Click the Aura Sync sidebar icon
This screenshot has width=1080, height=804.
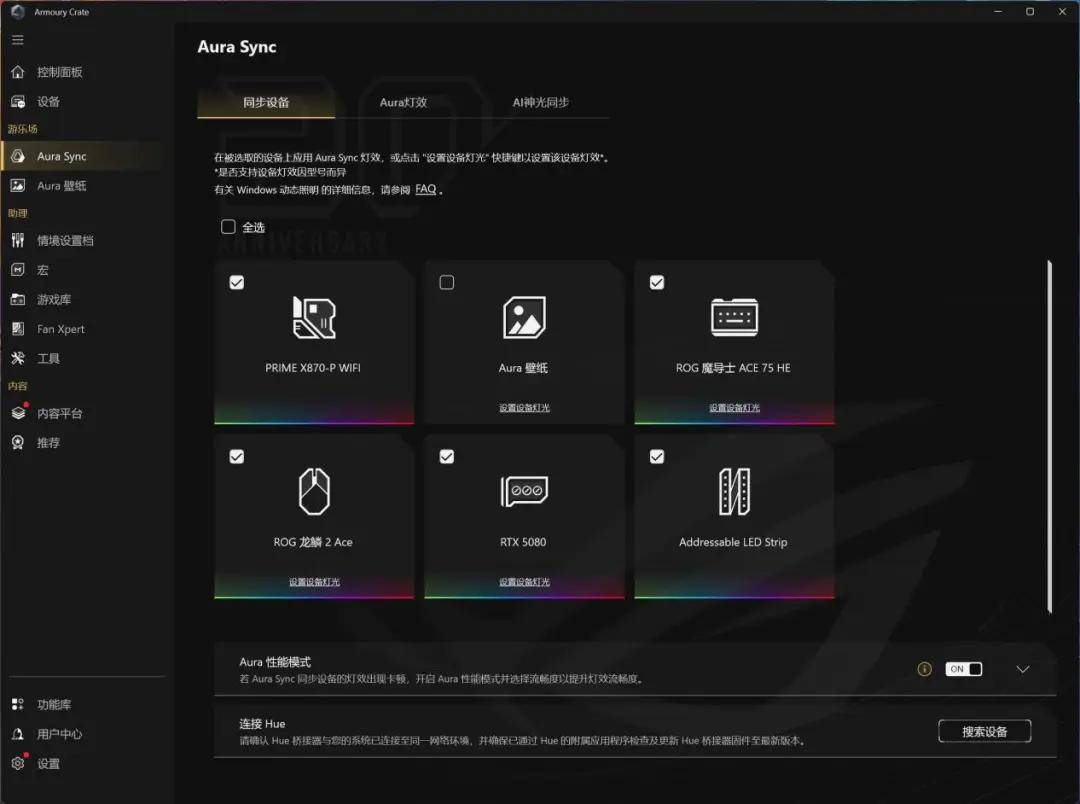(x=18, y=156)
